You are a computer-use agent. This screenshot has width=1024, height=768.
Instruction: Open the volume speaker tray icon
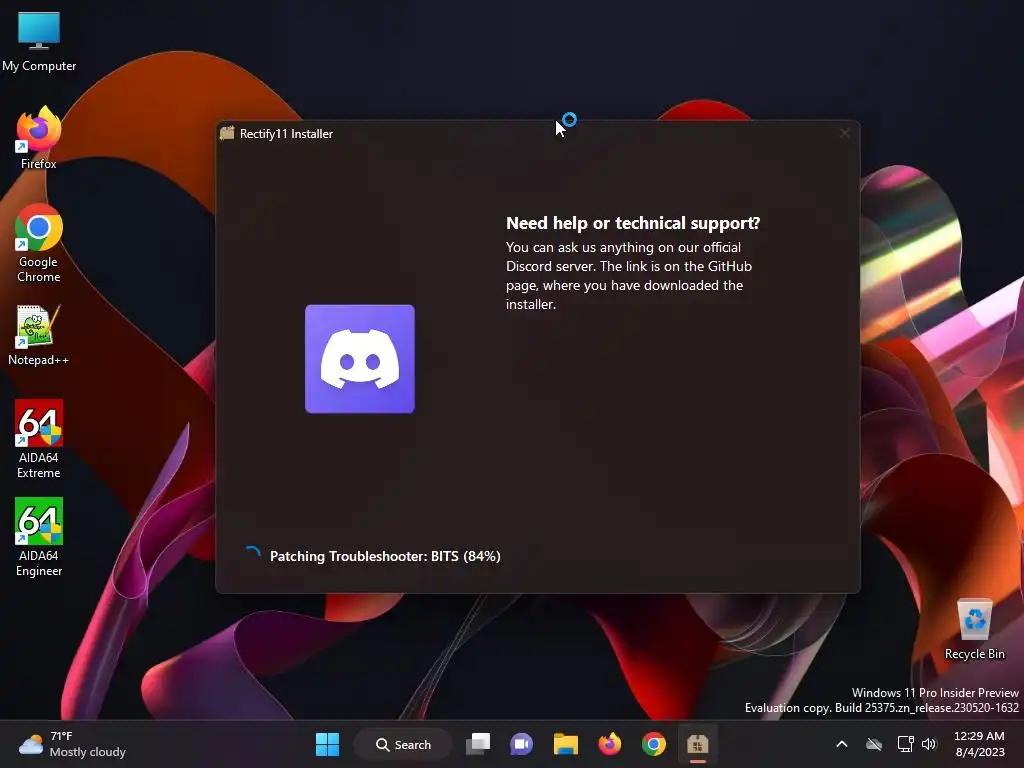coord(929,744)
